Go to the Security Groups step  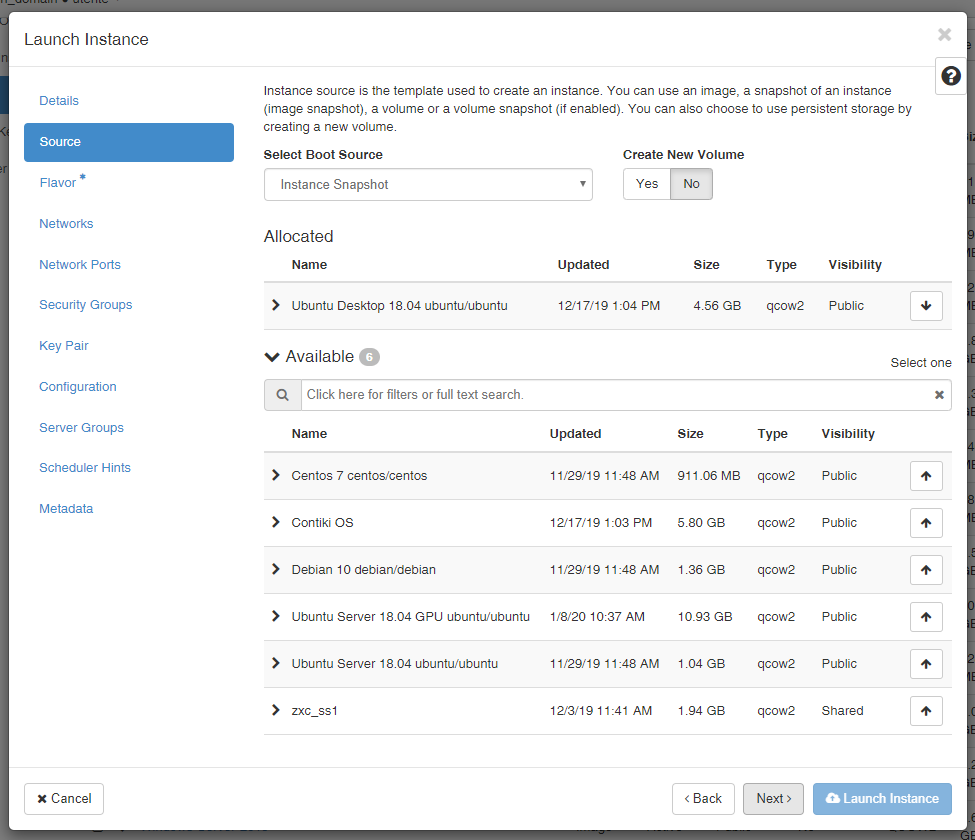point(86,305)
